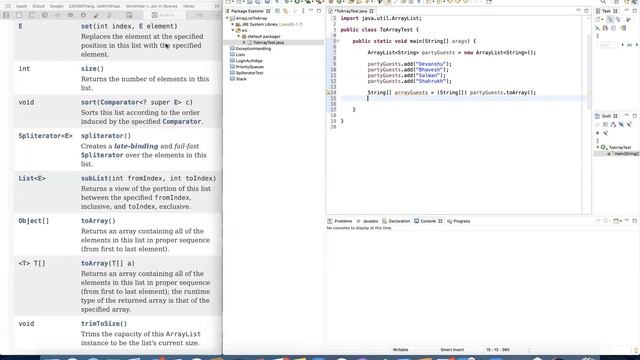Click the Open Perspective icon
Screen dimensions: 640x360
pos(616,2)
